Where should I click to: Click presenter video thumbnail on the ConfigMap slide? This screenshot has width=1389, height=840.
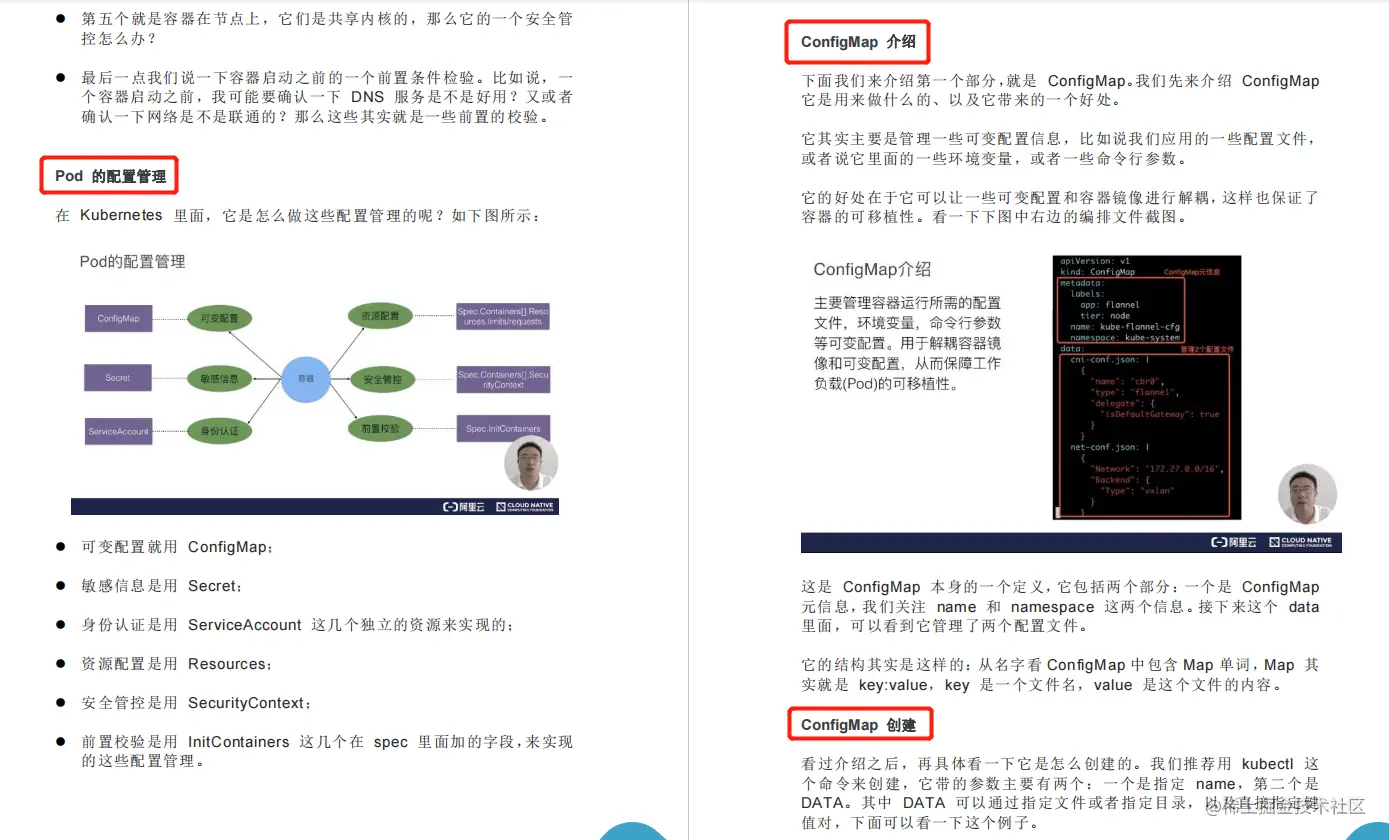(x=1307, y=494)
